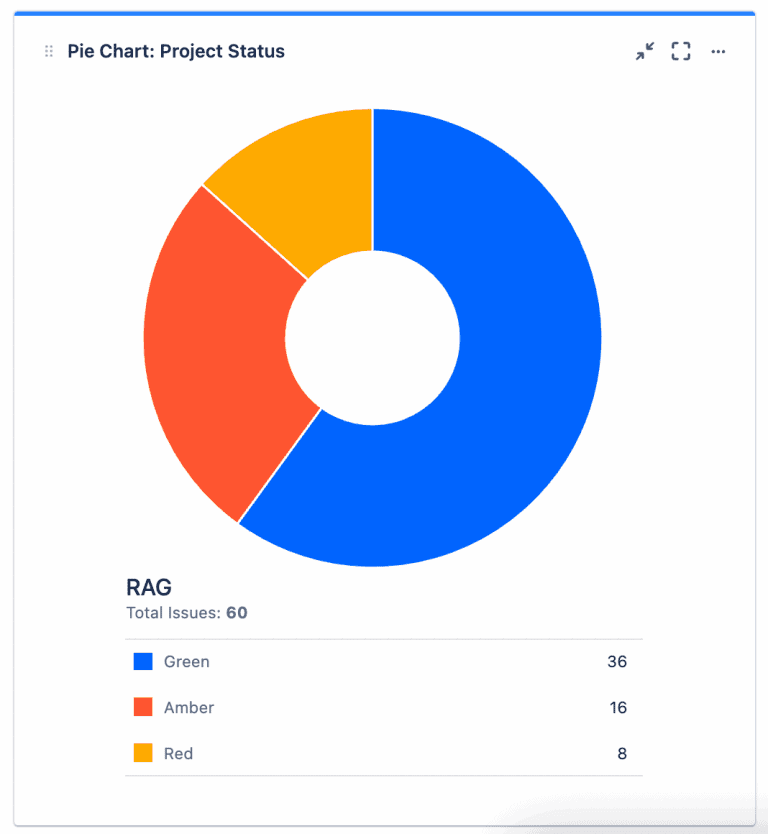Click the yellow Red legend swatch

pyautogui.click(x=143, y=754)
